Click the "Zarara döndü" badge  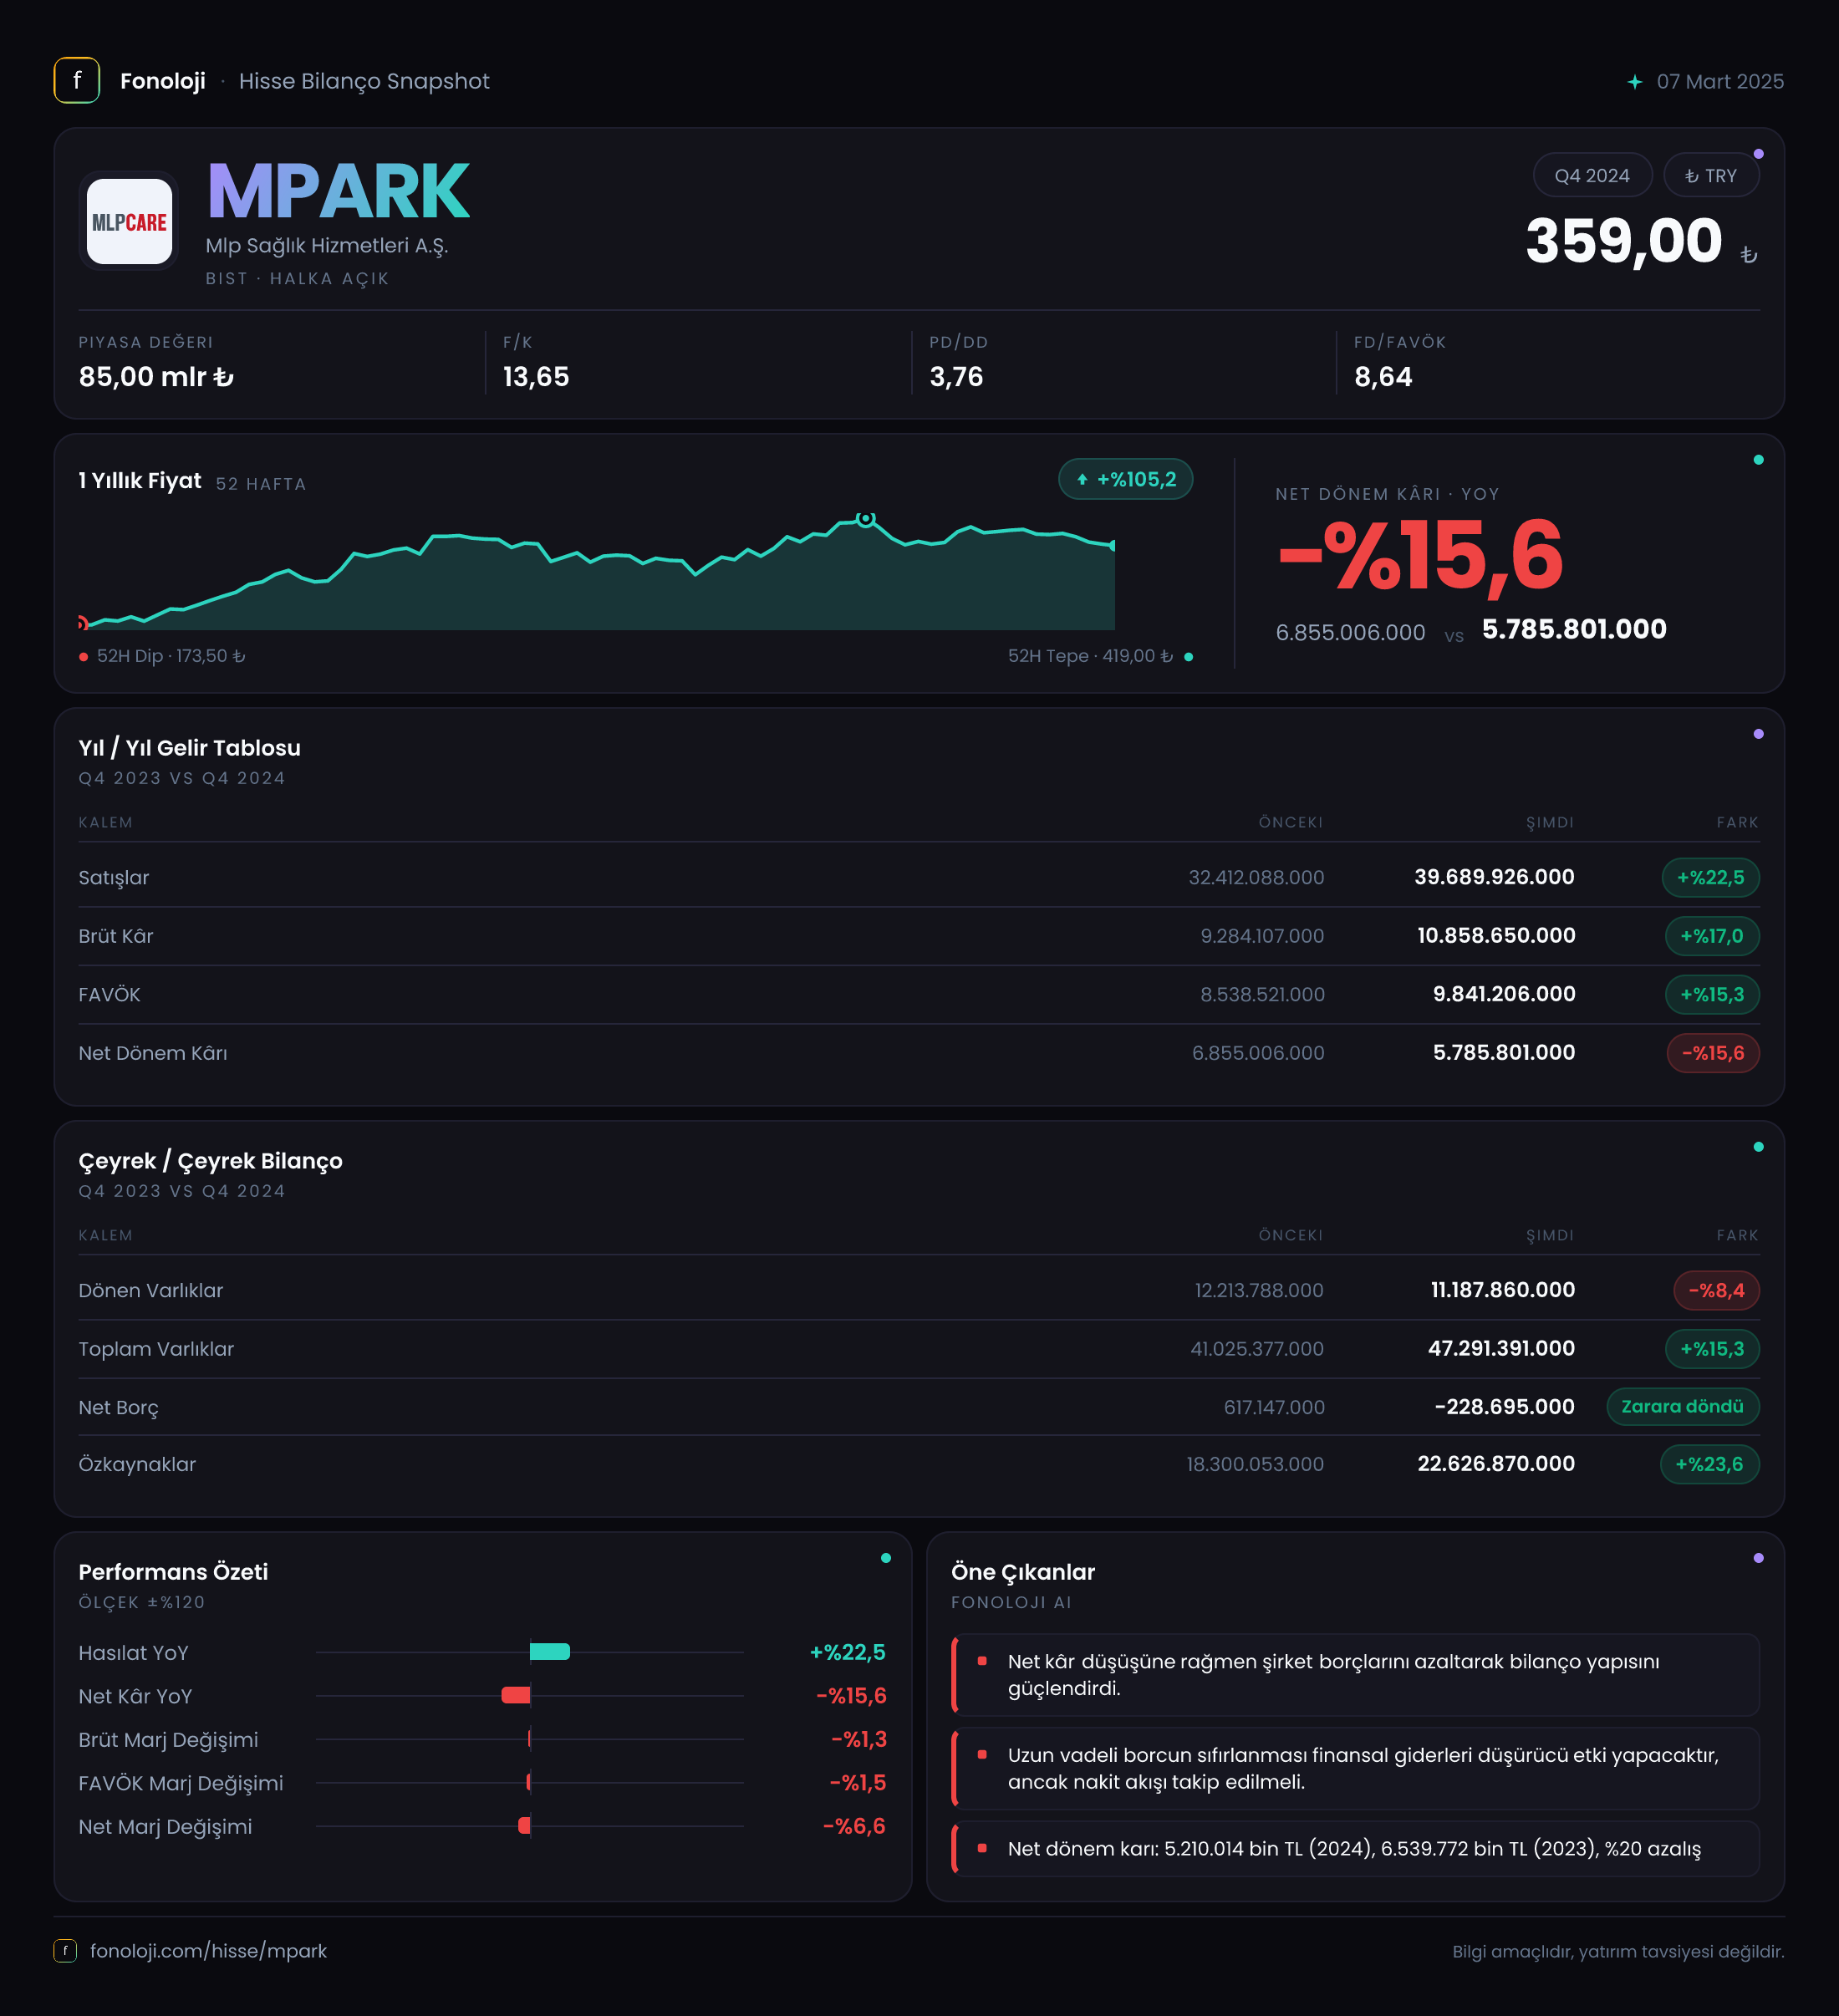tap(1683, 1407)
